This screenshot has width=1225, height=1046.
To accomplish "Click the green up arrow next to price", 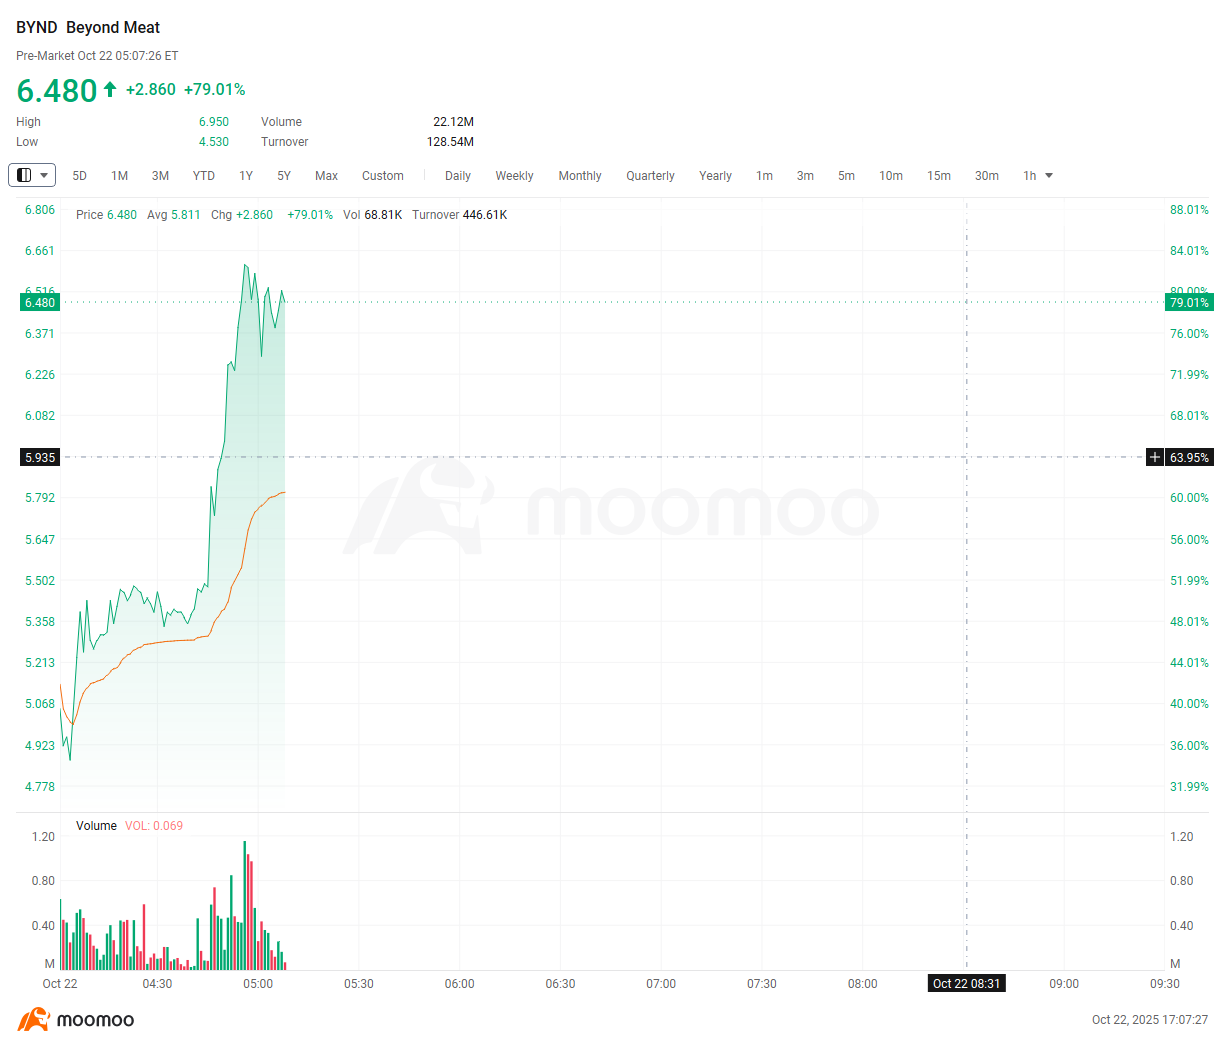I will 110,90.
